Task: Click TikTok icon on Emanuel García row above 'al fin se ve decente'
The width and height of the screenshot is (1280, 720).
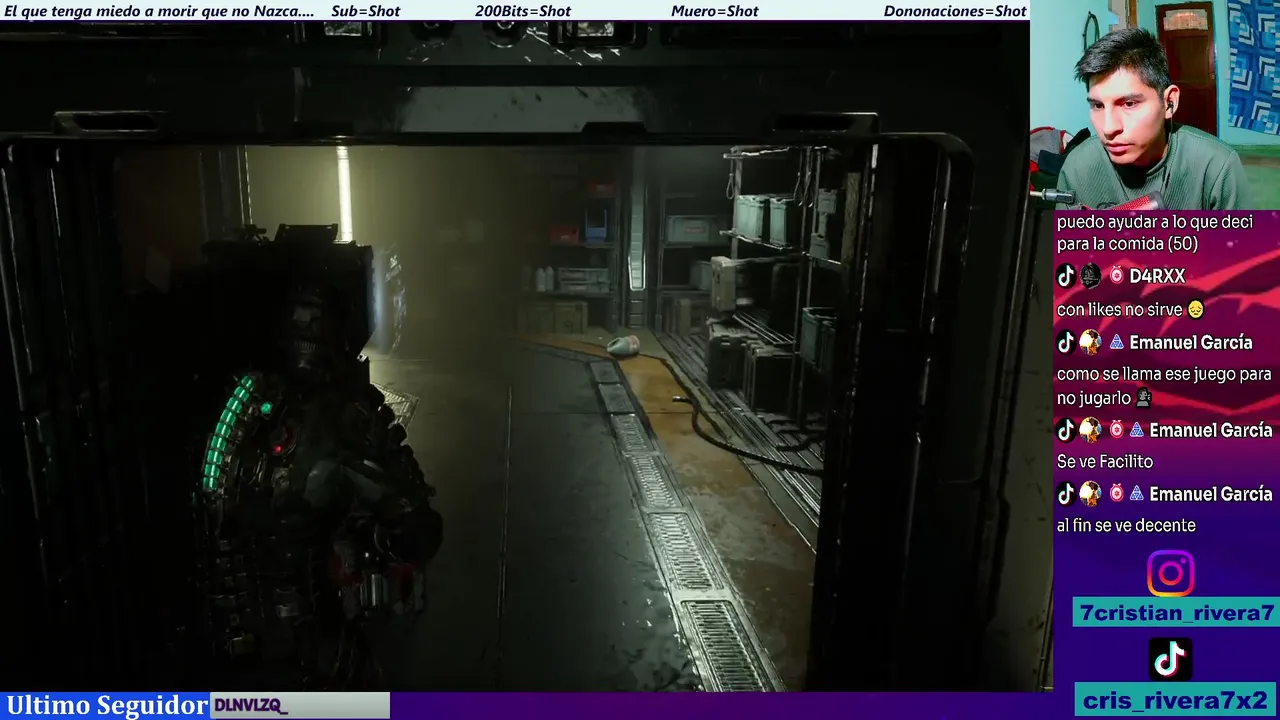Action: pyautogui.click(x=1066, y=494)
